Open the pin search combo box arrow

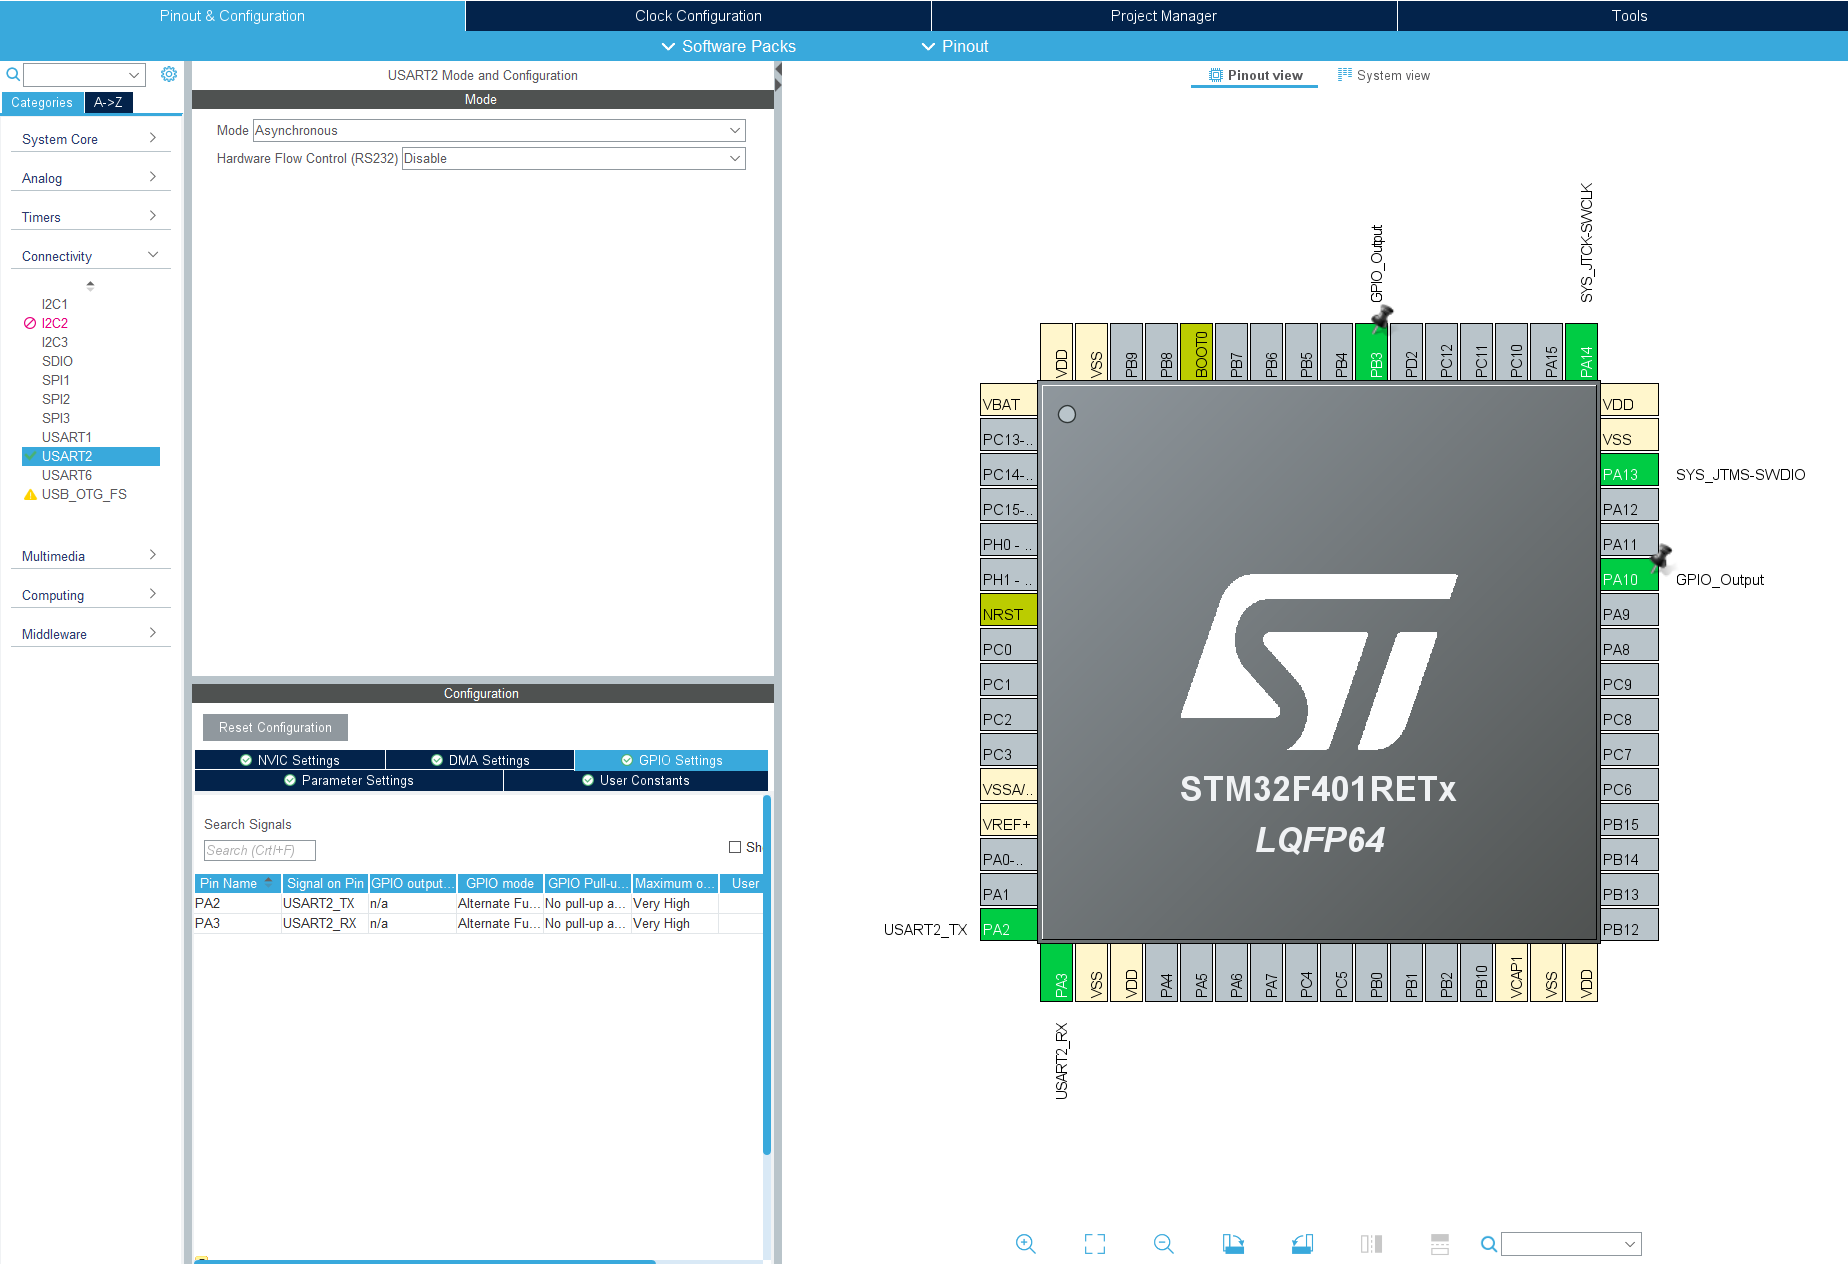coord(1630,1244)
